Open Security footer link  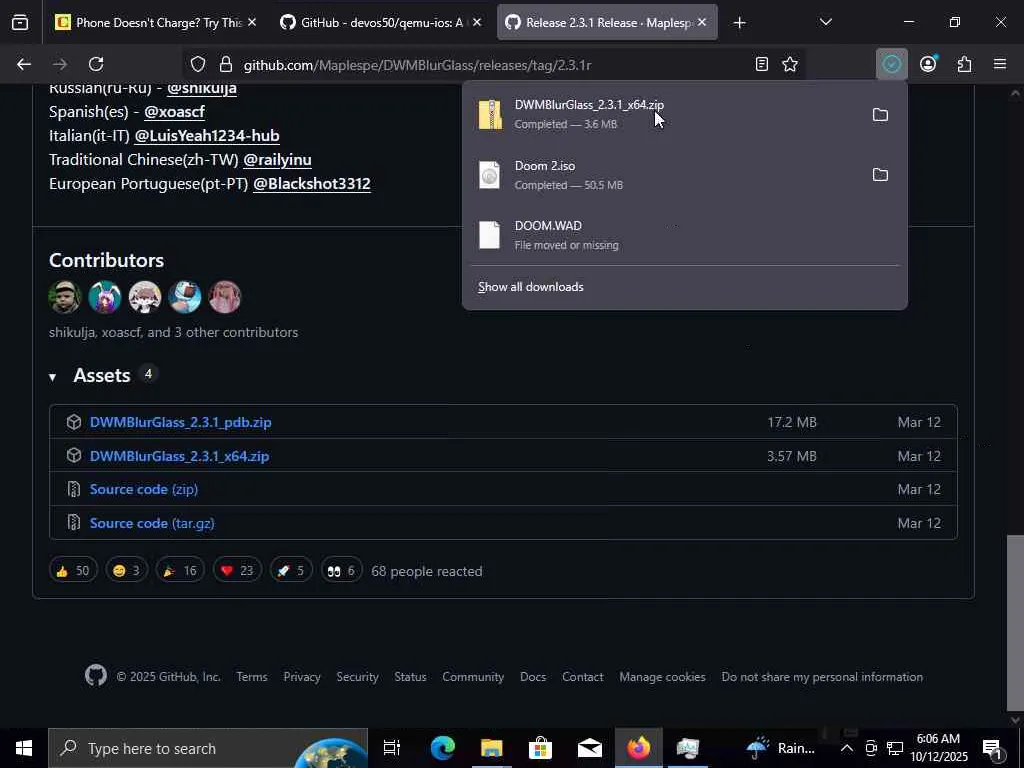357,677
